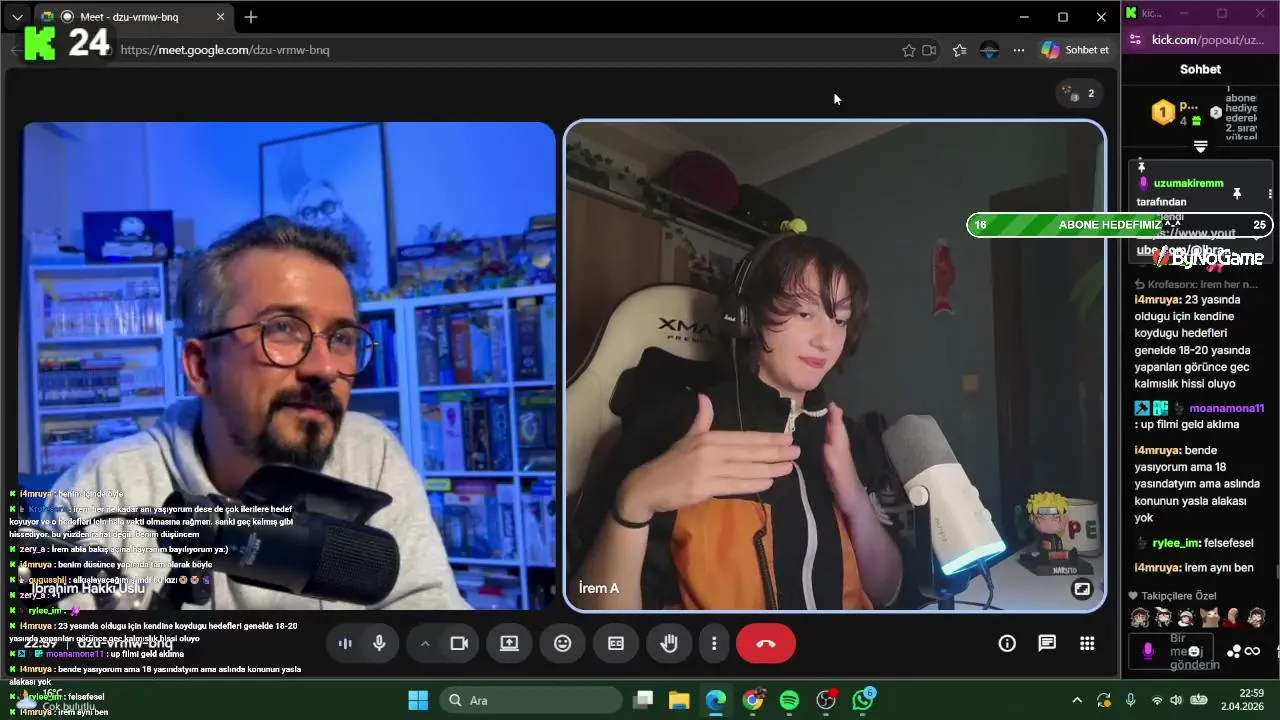The height and width of the screenshot is (720, 1280).
Task: Open the emoji reactions in Meet
Action: click(562, 644)
